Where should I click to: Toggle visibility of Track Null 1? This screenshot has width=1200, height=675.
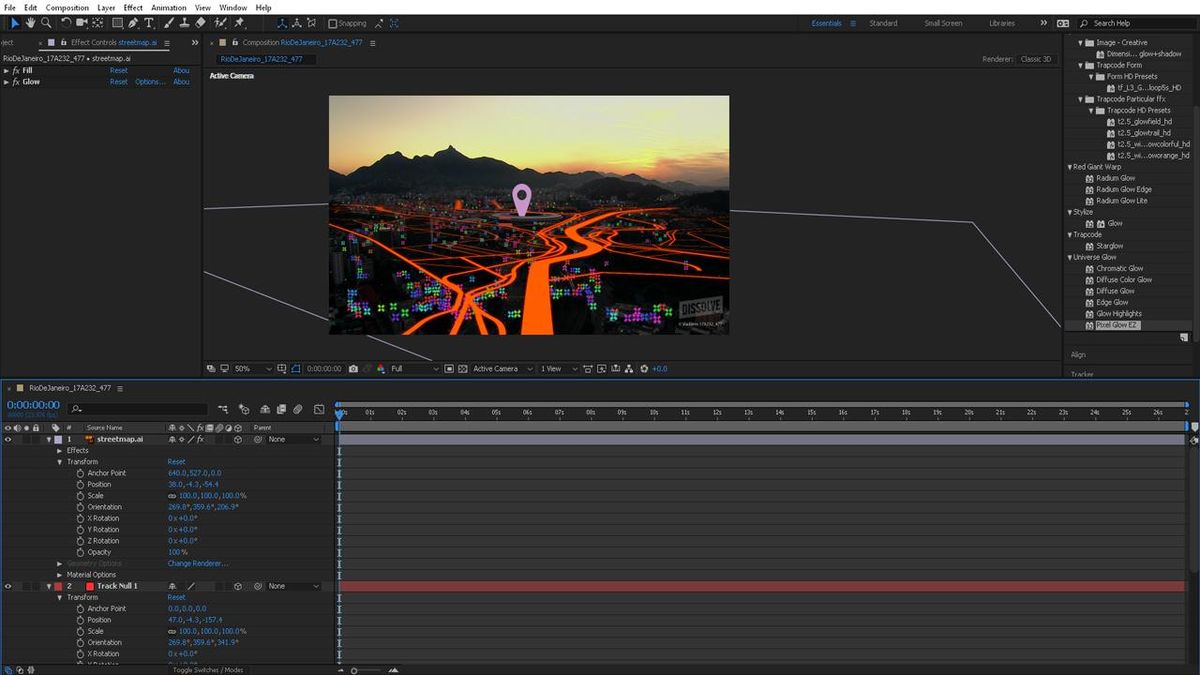click(x=8, y=585)
